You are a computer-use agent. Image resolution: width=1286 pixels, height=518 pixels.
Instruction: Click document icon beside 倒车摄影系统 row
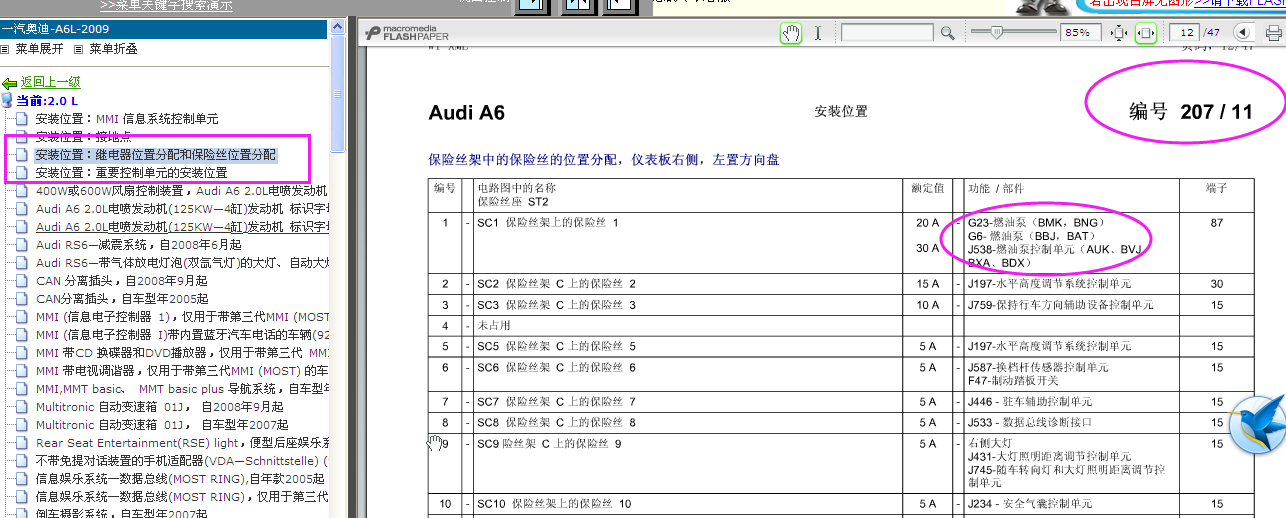click(22, 513)
